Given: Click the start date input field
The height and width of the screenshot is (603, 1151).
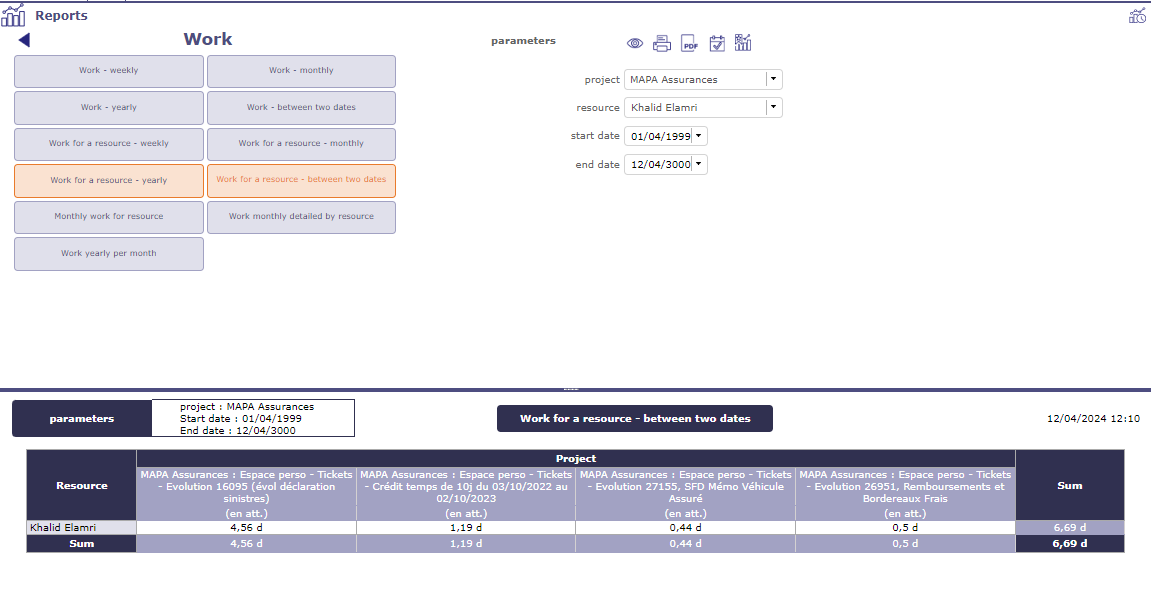Looking at the screenshot, I should pyautogui.click(x=659, y=136).
